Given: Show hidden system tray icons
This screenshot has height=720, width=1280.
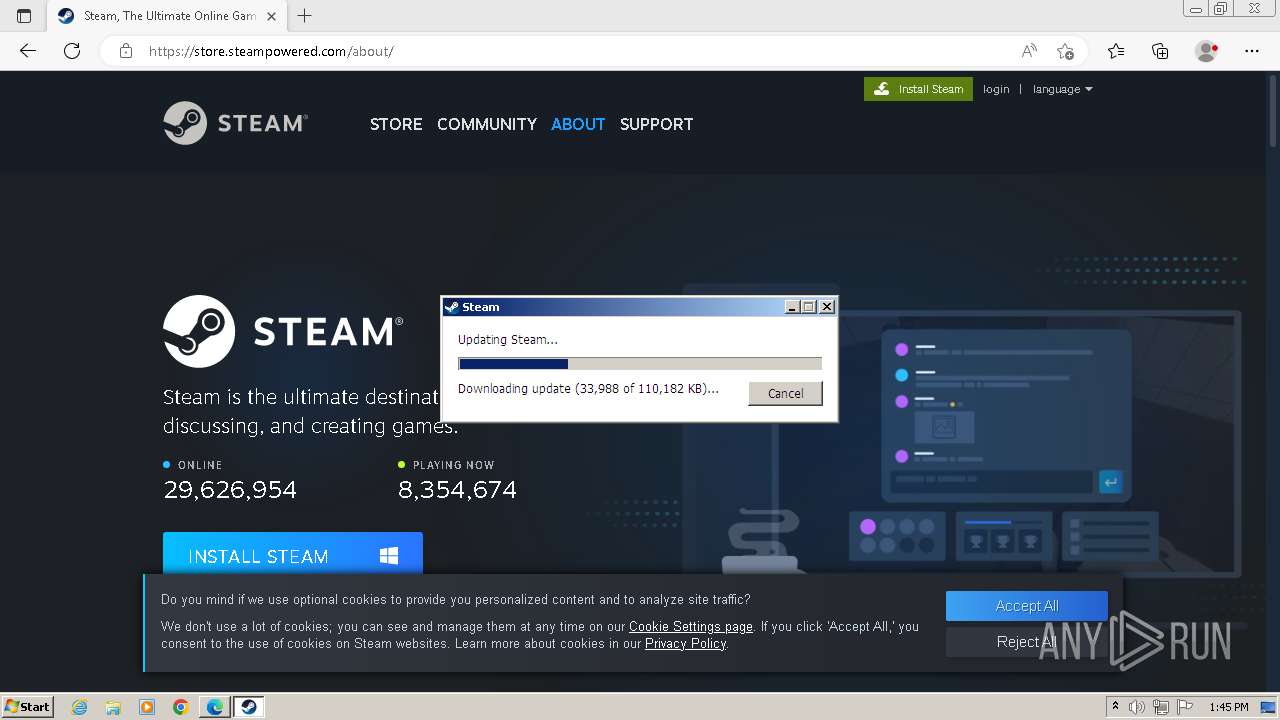Looking at the screenshot, I should [x=1116, y=707].
